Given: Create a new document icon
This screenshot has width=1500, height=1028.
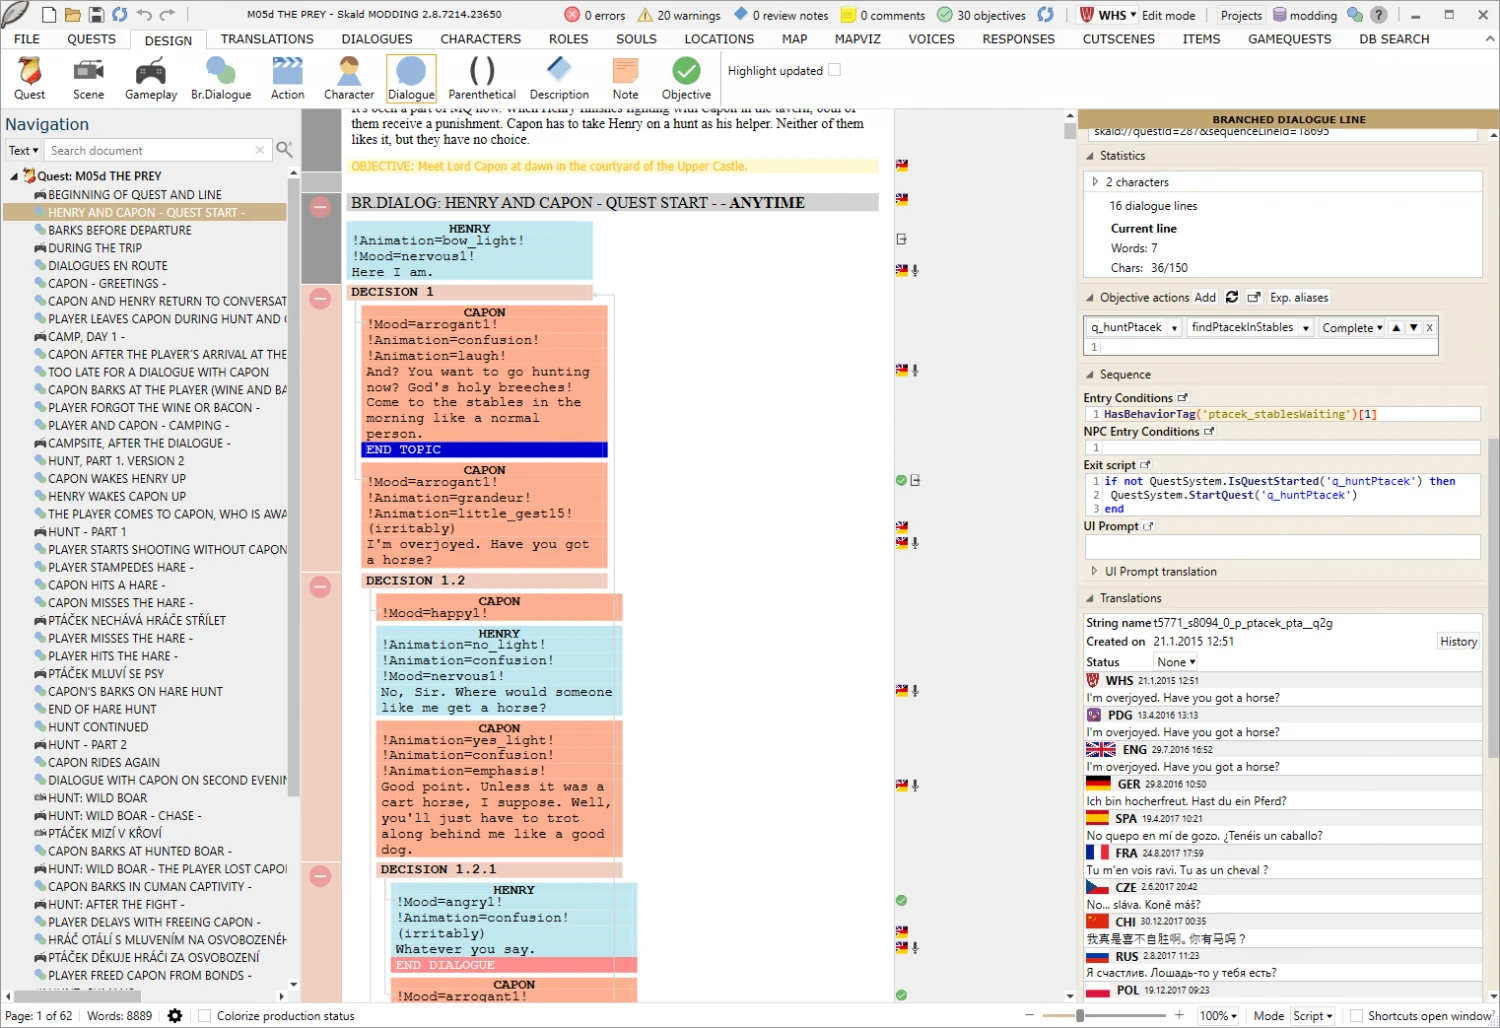Looking at the screenshot, I should pyautogui.click(x=49, y=15).
